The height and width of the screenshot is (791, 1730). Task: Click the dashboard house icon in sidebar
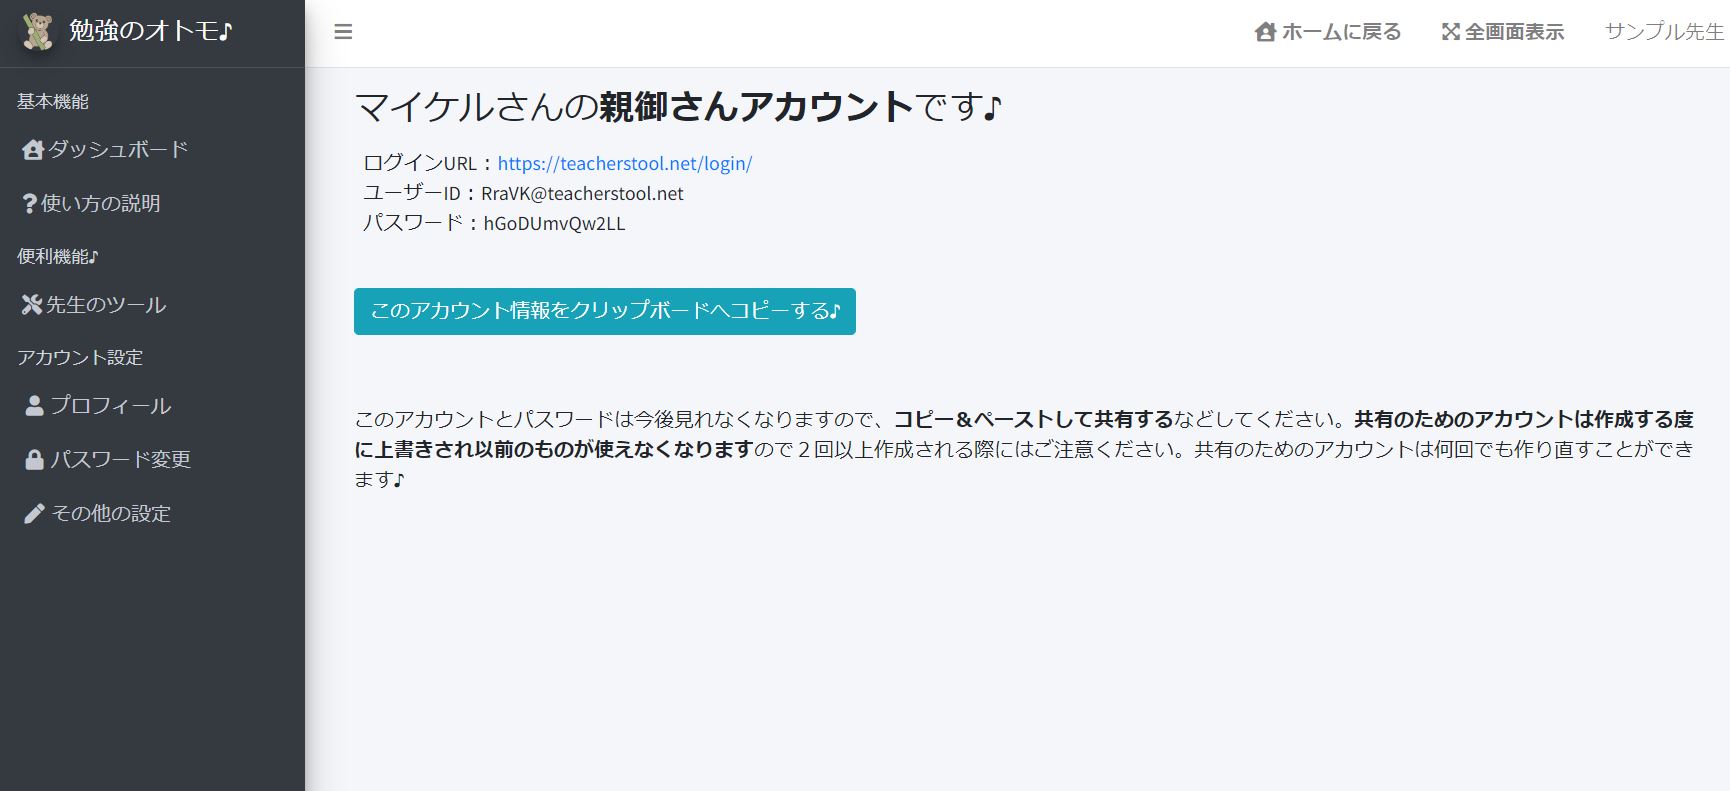tap(33, 150)
